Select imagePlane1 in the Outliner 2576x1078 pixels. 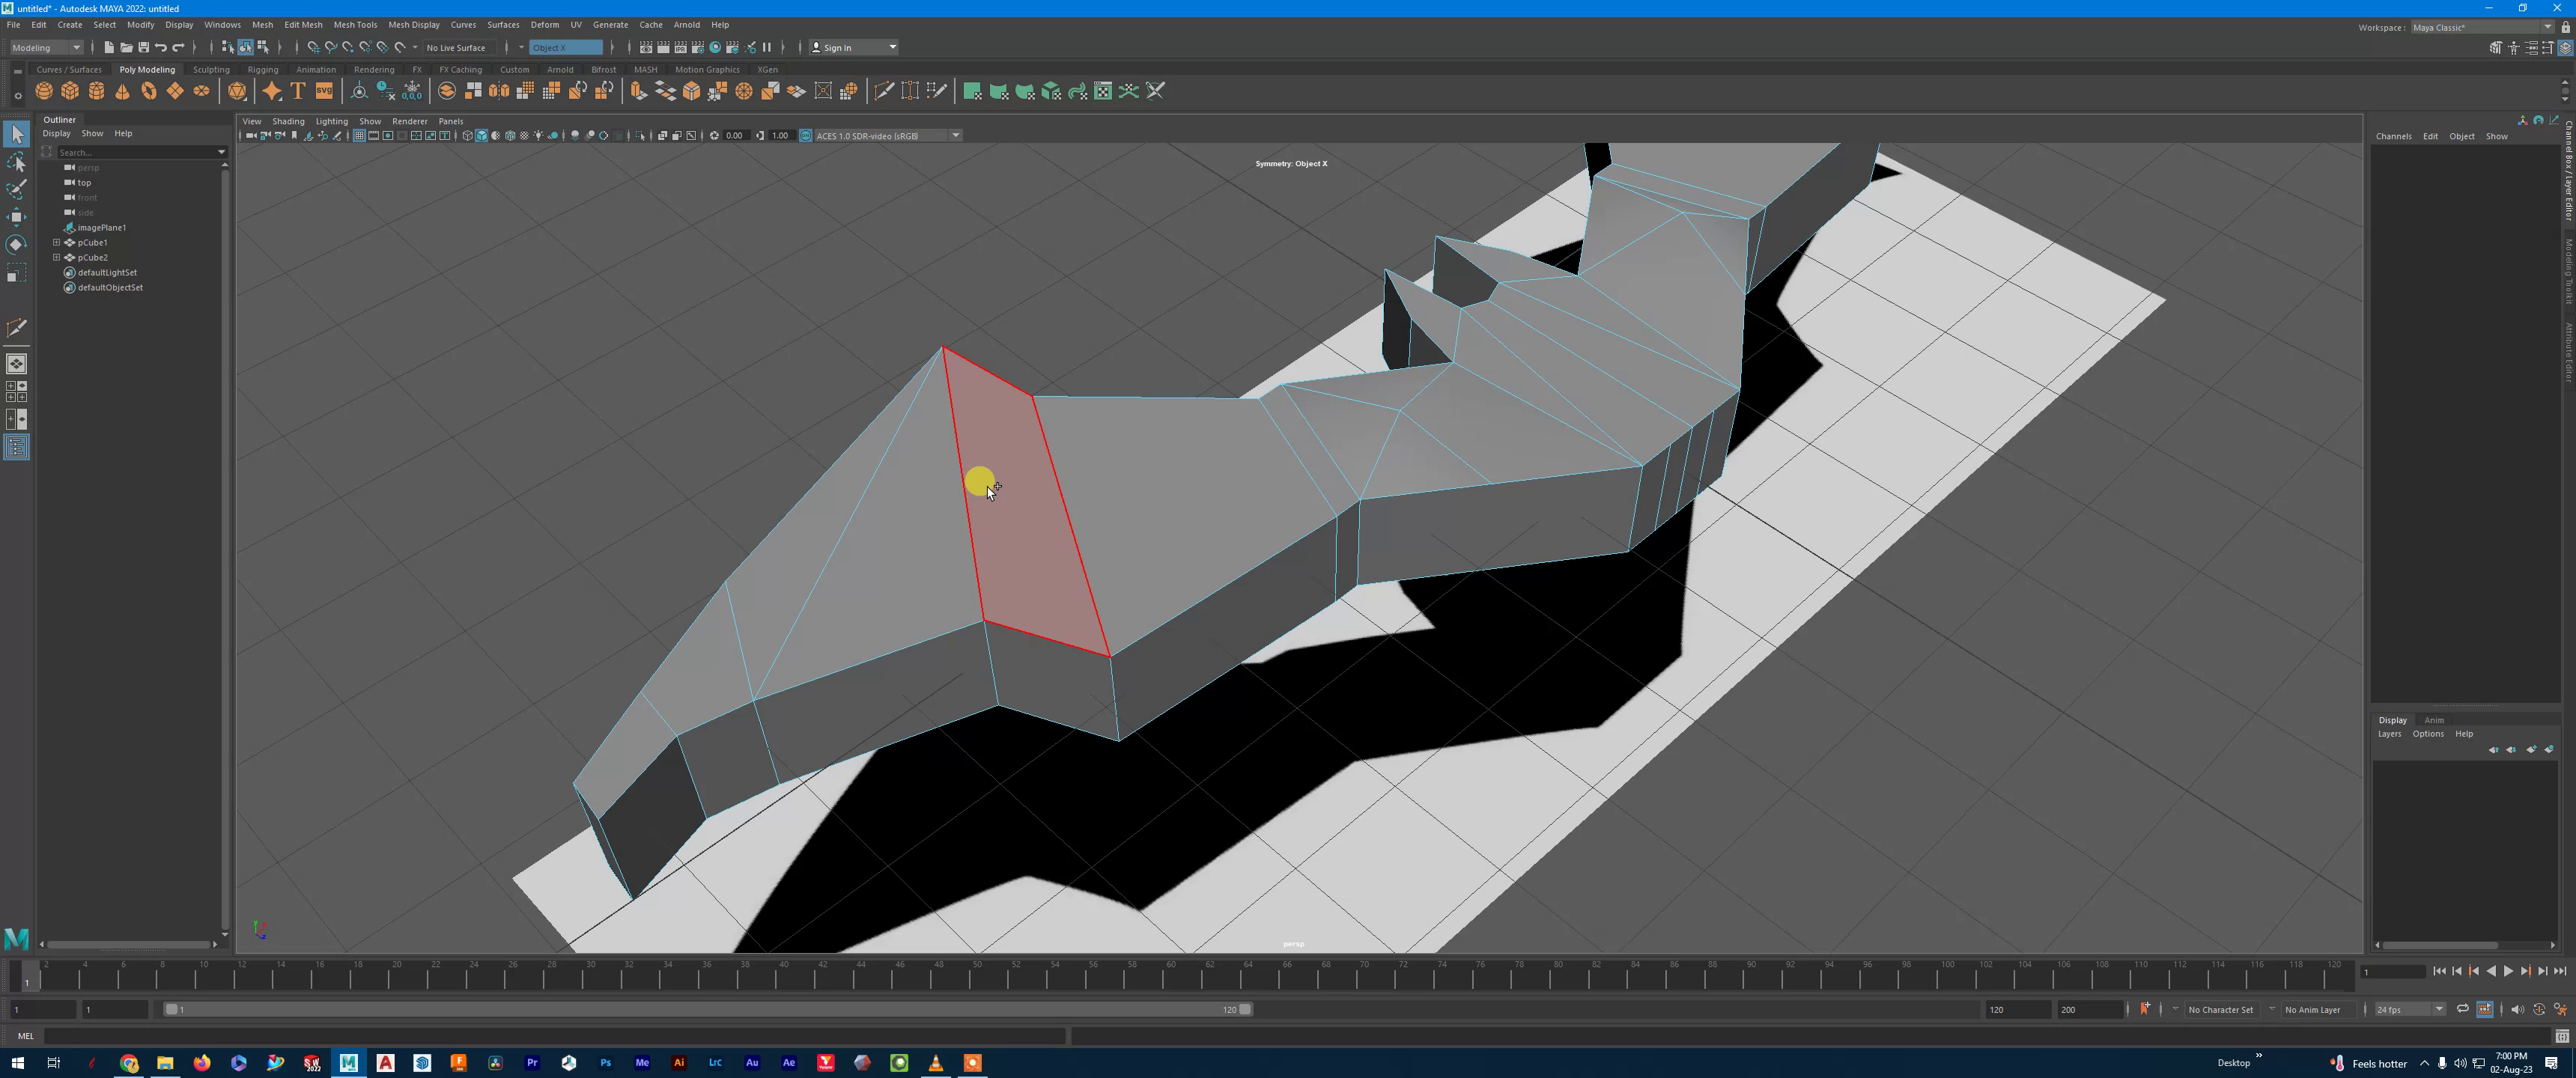[x=102, y=227]
